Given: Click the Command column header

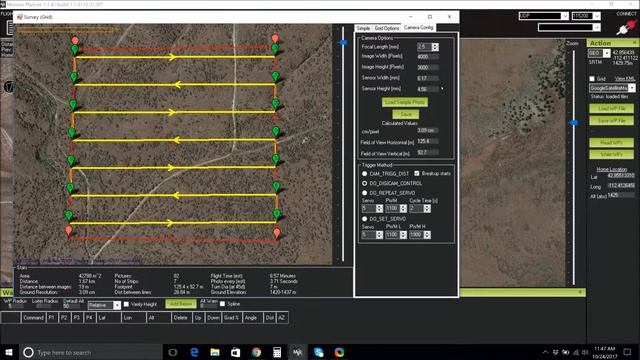Looking at the screenshot, I should (33, 318).
